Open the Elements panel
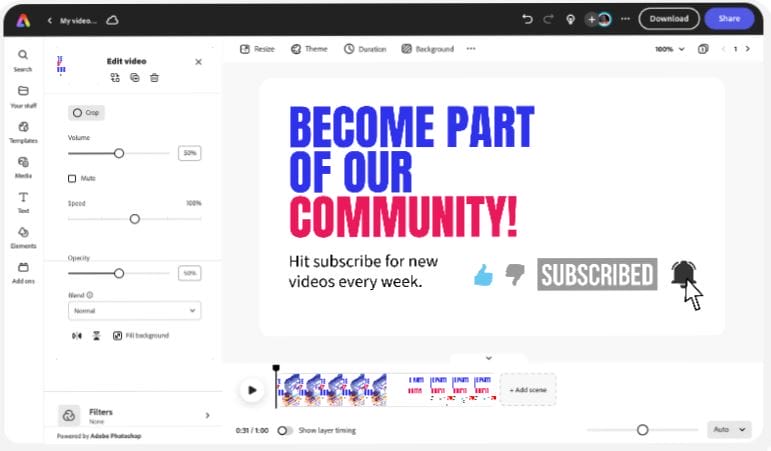 pyautogui.click(x=23, y=238)
